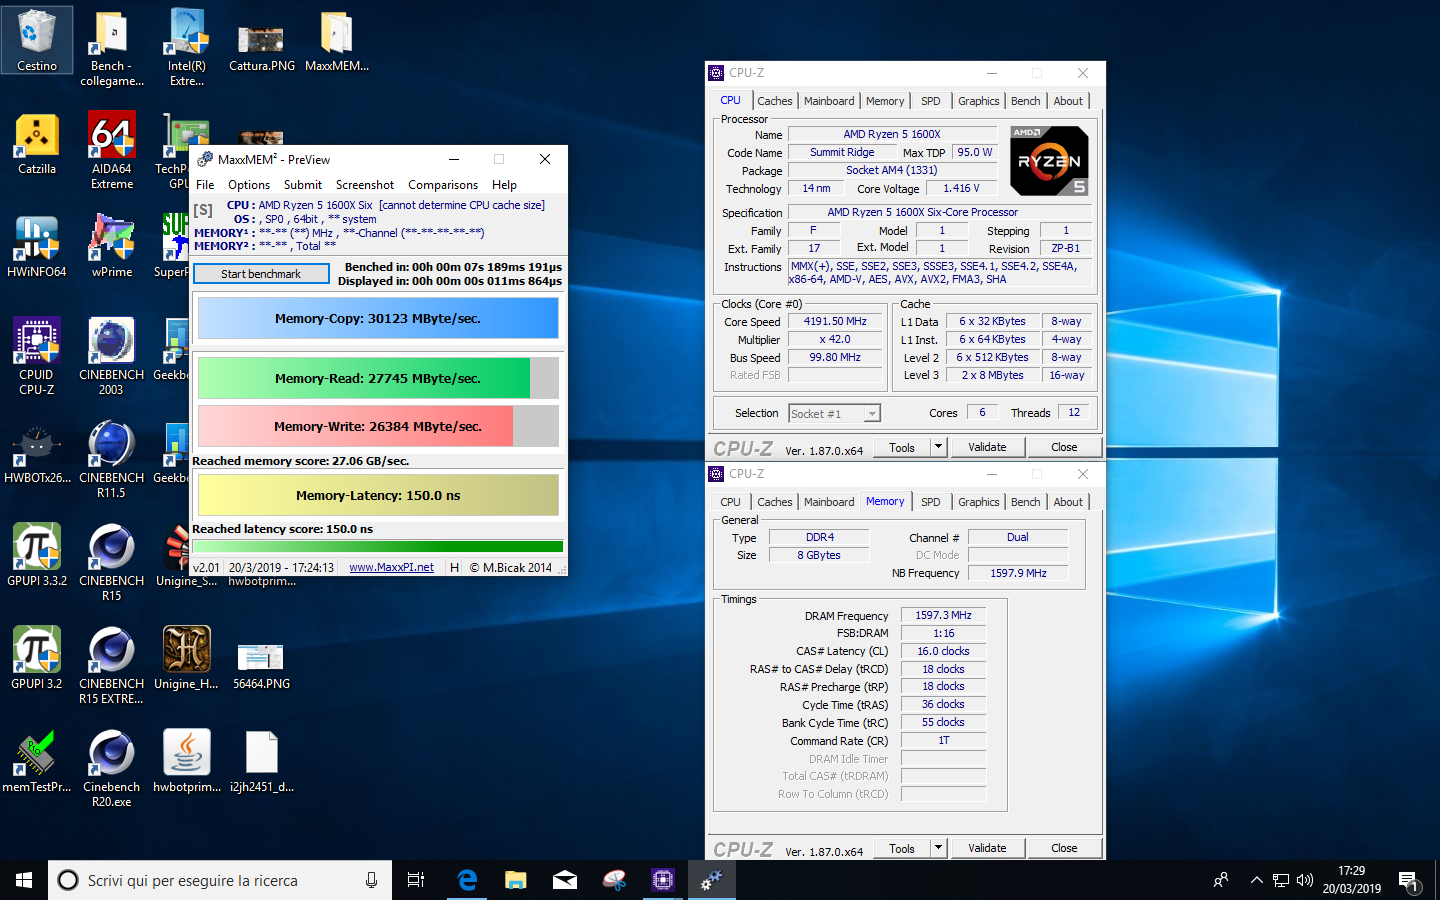Launch HWBOT x265 benchmark icon
1440x900 pixels.
click(37, 455)
